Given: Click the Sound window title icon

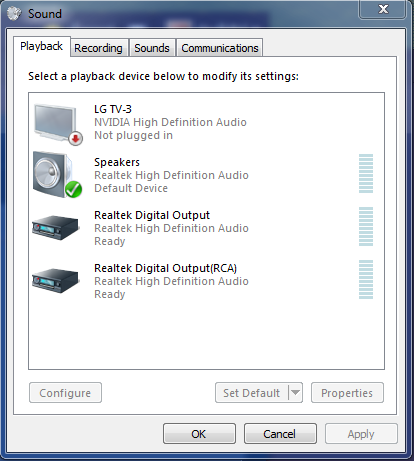Looking at the screenshot, I should click(x=14, y=13).
